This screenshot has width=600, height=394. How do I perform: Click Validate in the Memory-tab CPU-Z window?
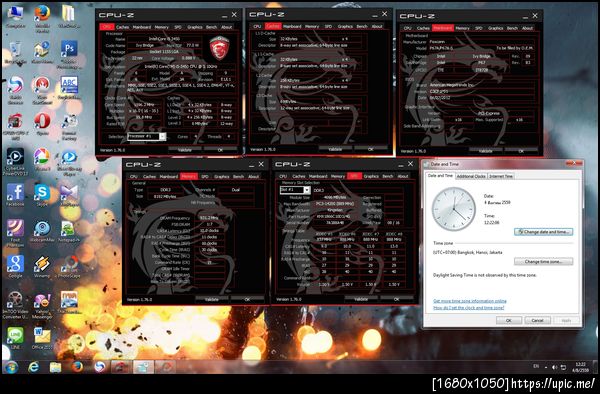(212, 299)
